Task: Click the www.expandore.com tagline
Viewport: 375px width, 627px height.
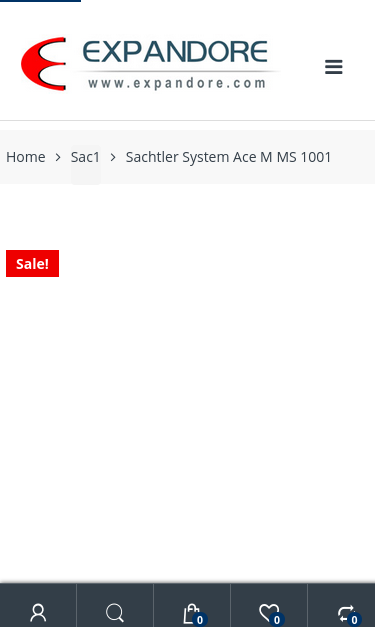Action: click(177, 83)
